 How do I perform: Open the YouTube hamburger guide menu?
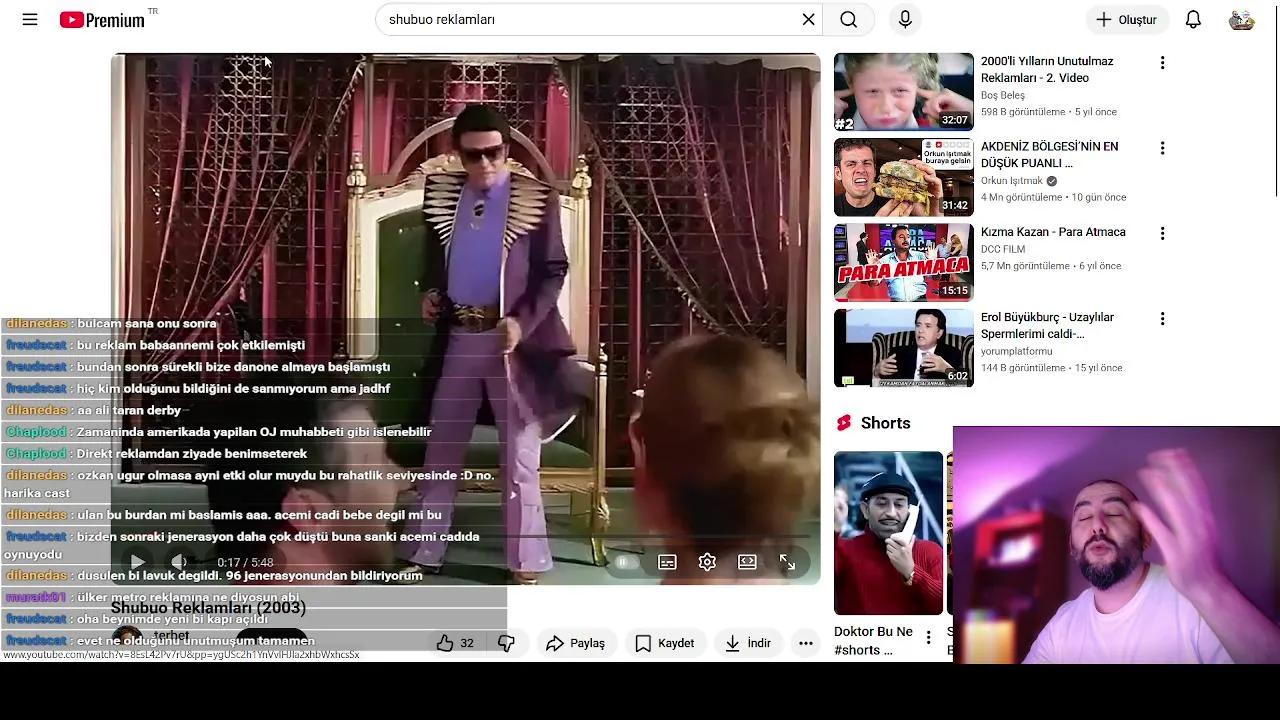coord(30,19)
